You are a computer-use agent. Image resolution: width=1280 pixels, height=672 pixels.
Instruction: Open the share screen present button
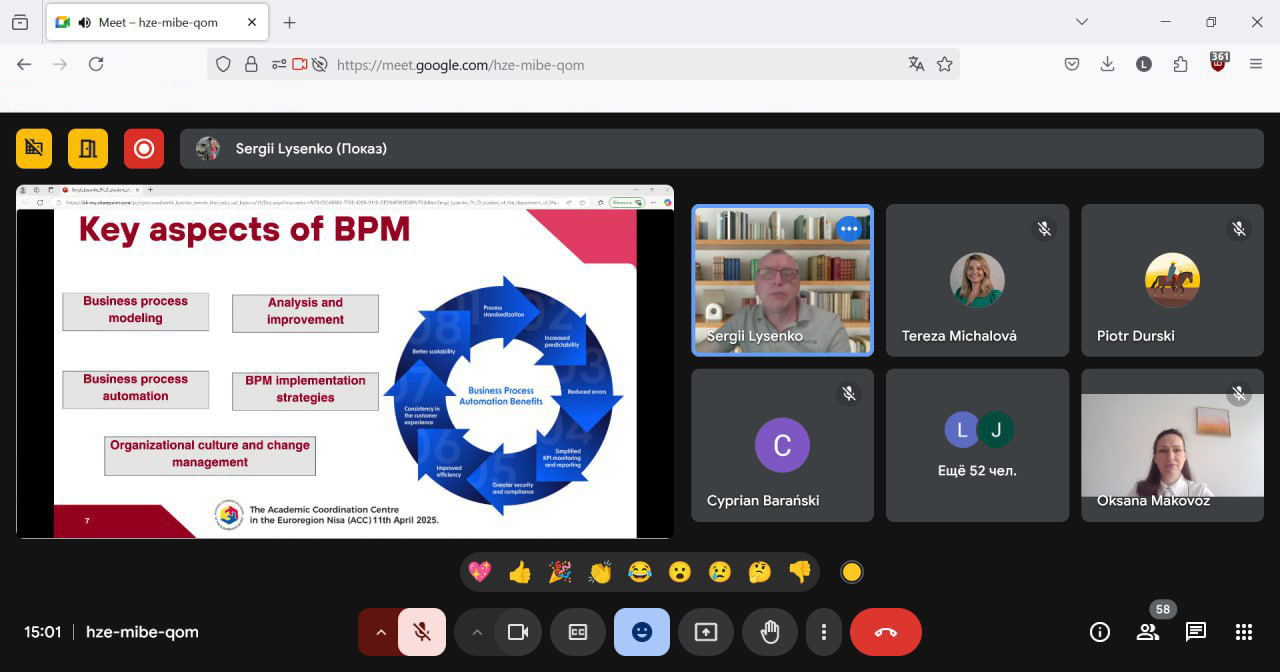(706, 632)
